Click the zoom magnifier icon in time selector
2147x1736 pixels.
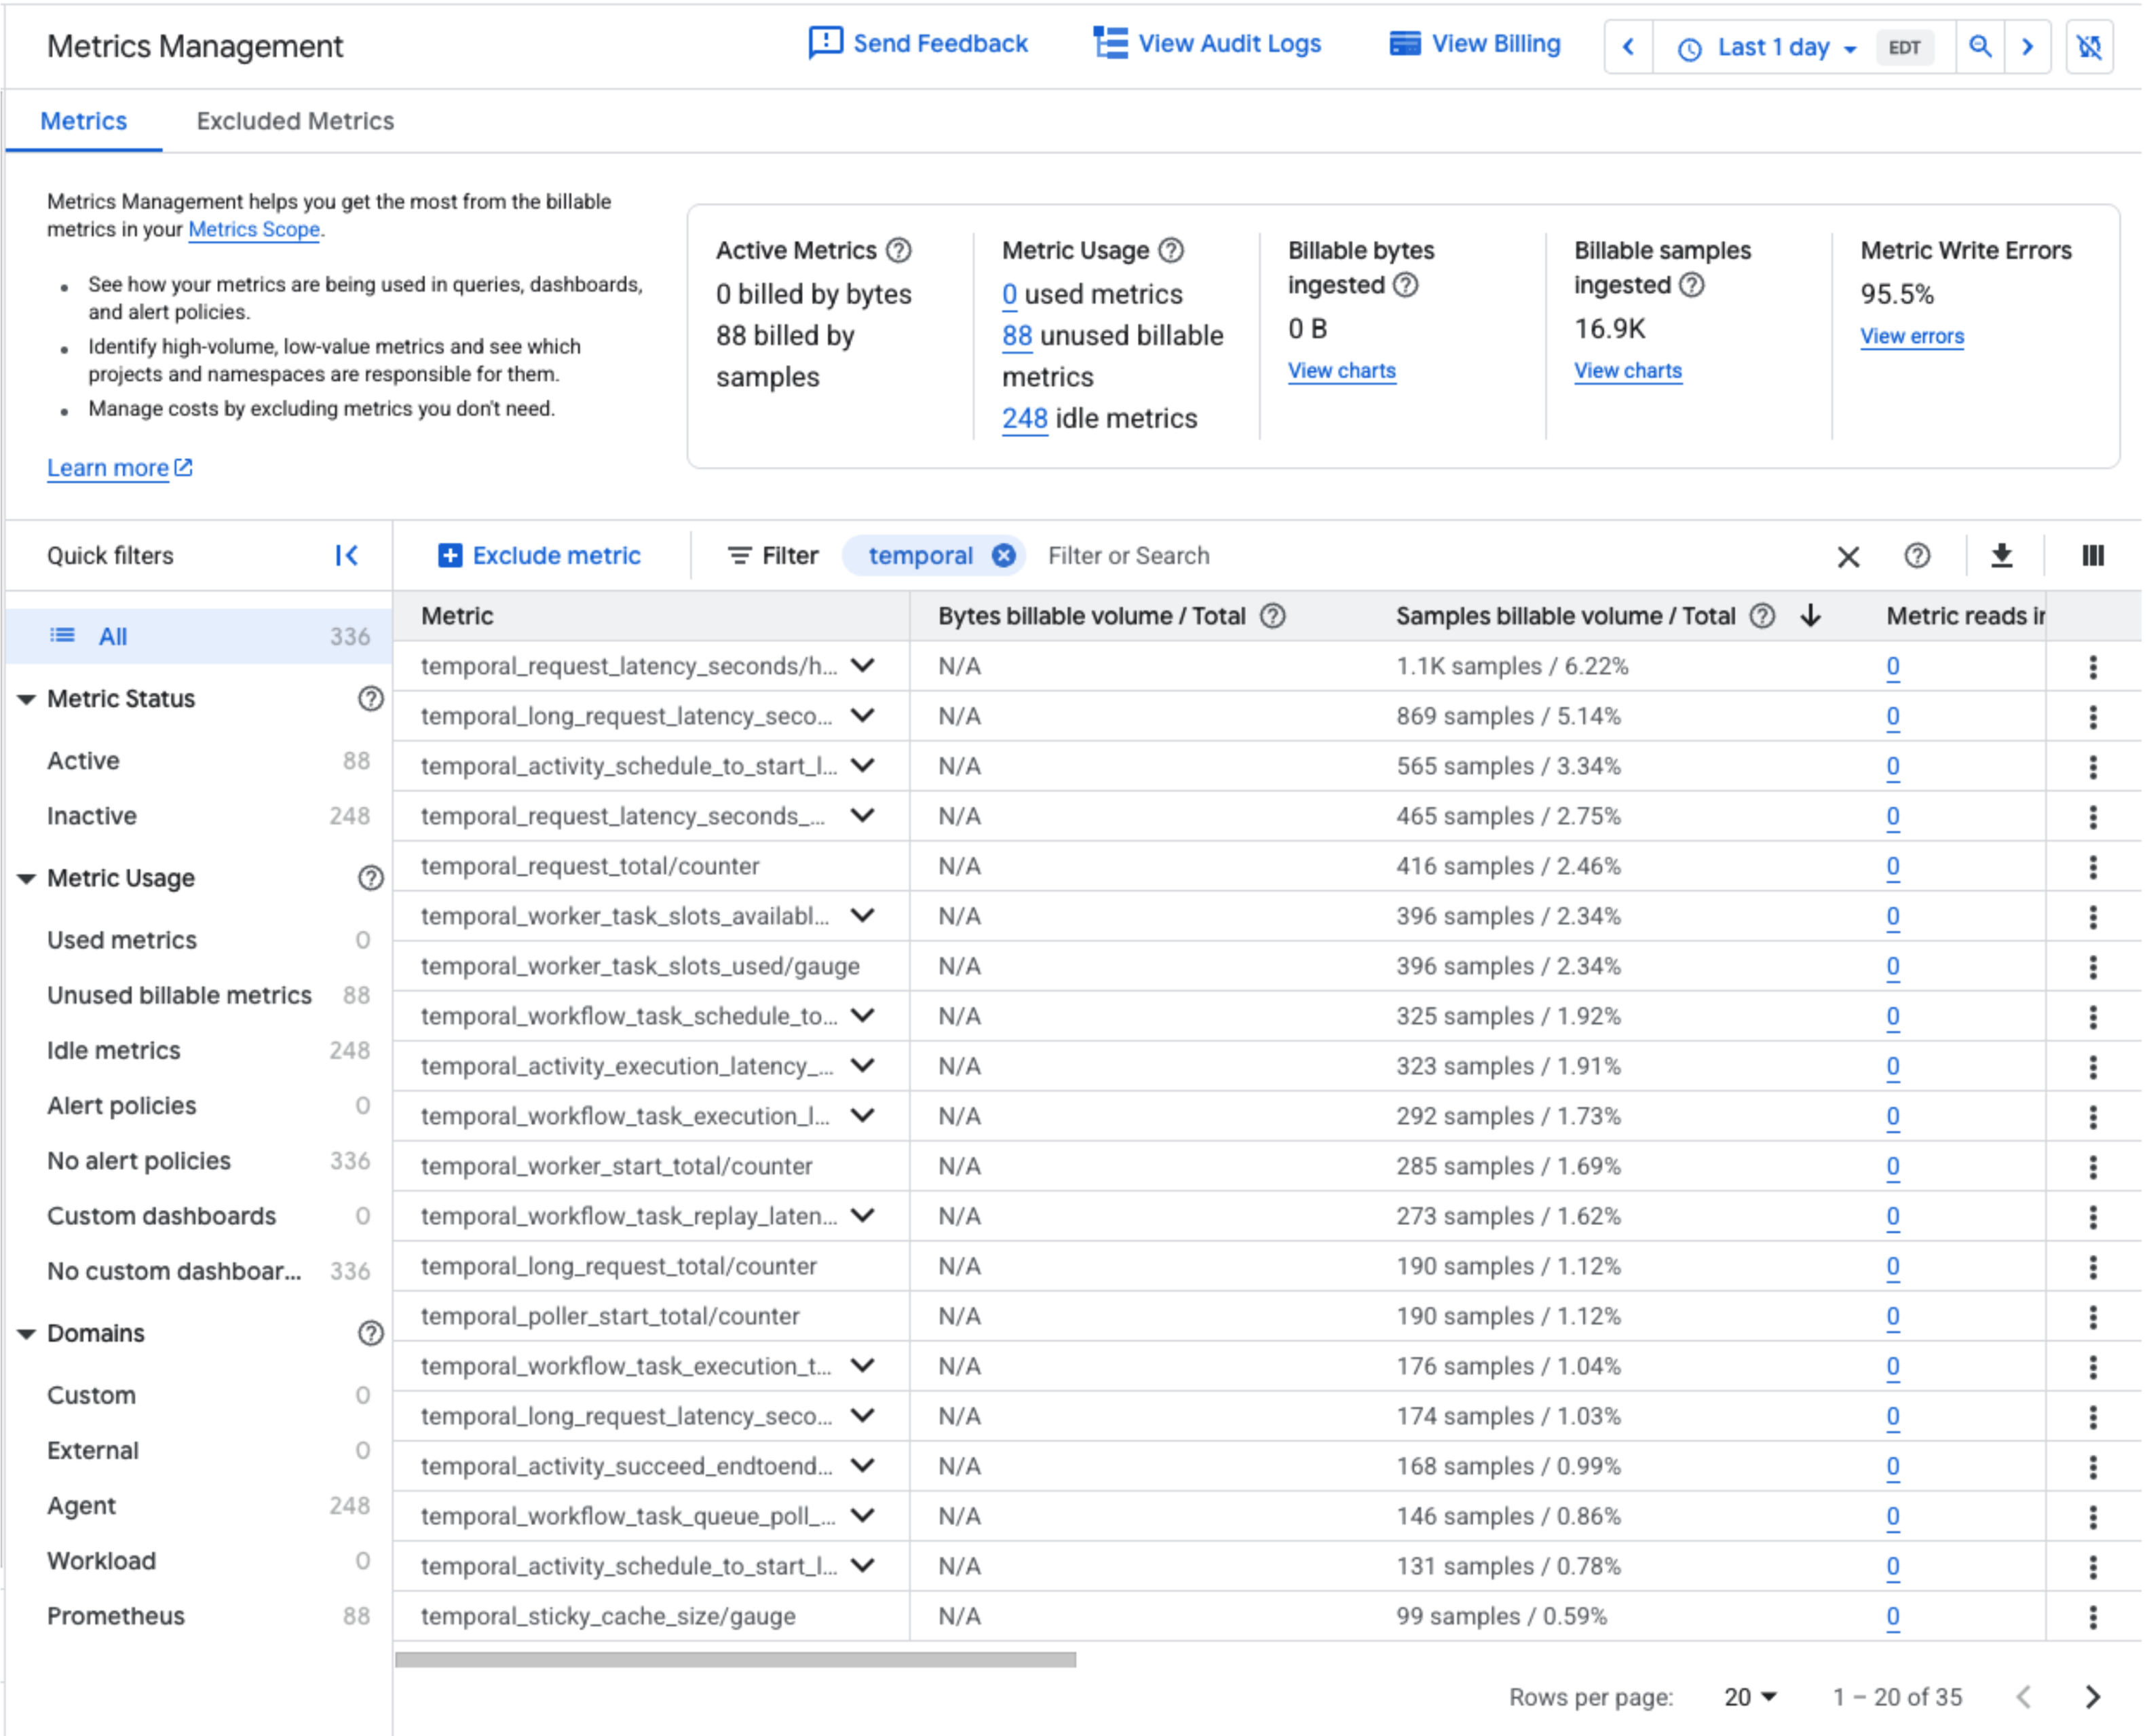tap(1979, 47)
